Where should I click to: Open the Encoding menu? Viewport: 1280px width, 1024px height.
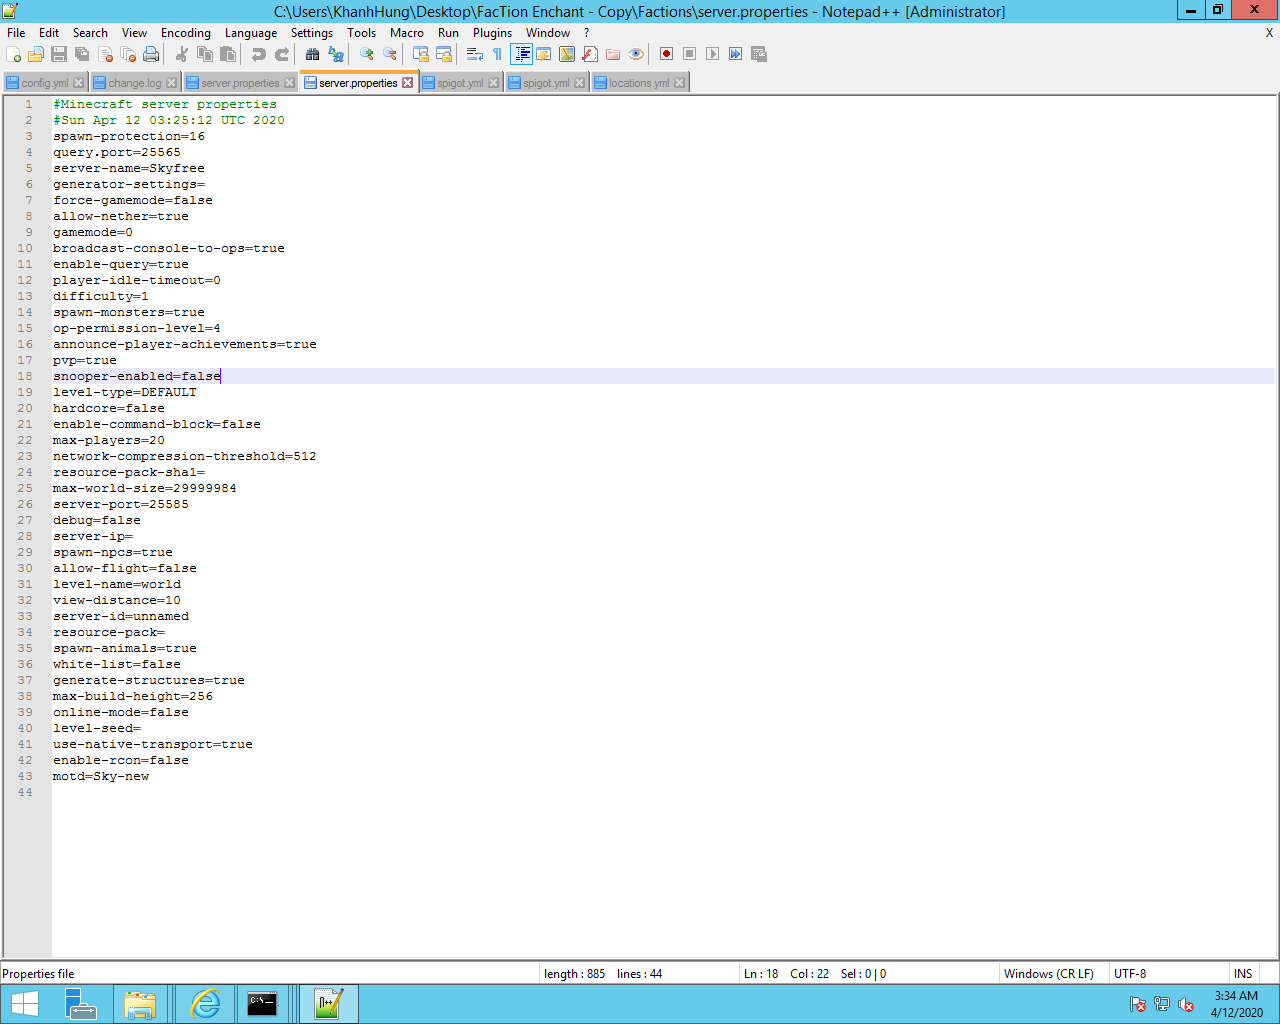tap(185, 33)
